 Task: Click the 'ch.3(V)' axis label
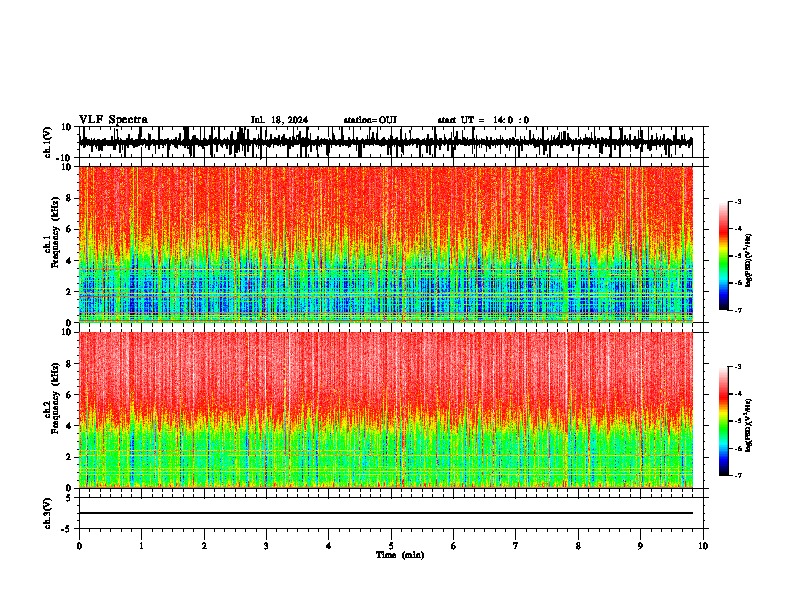coord(48,513)
